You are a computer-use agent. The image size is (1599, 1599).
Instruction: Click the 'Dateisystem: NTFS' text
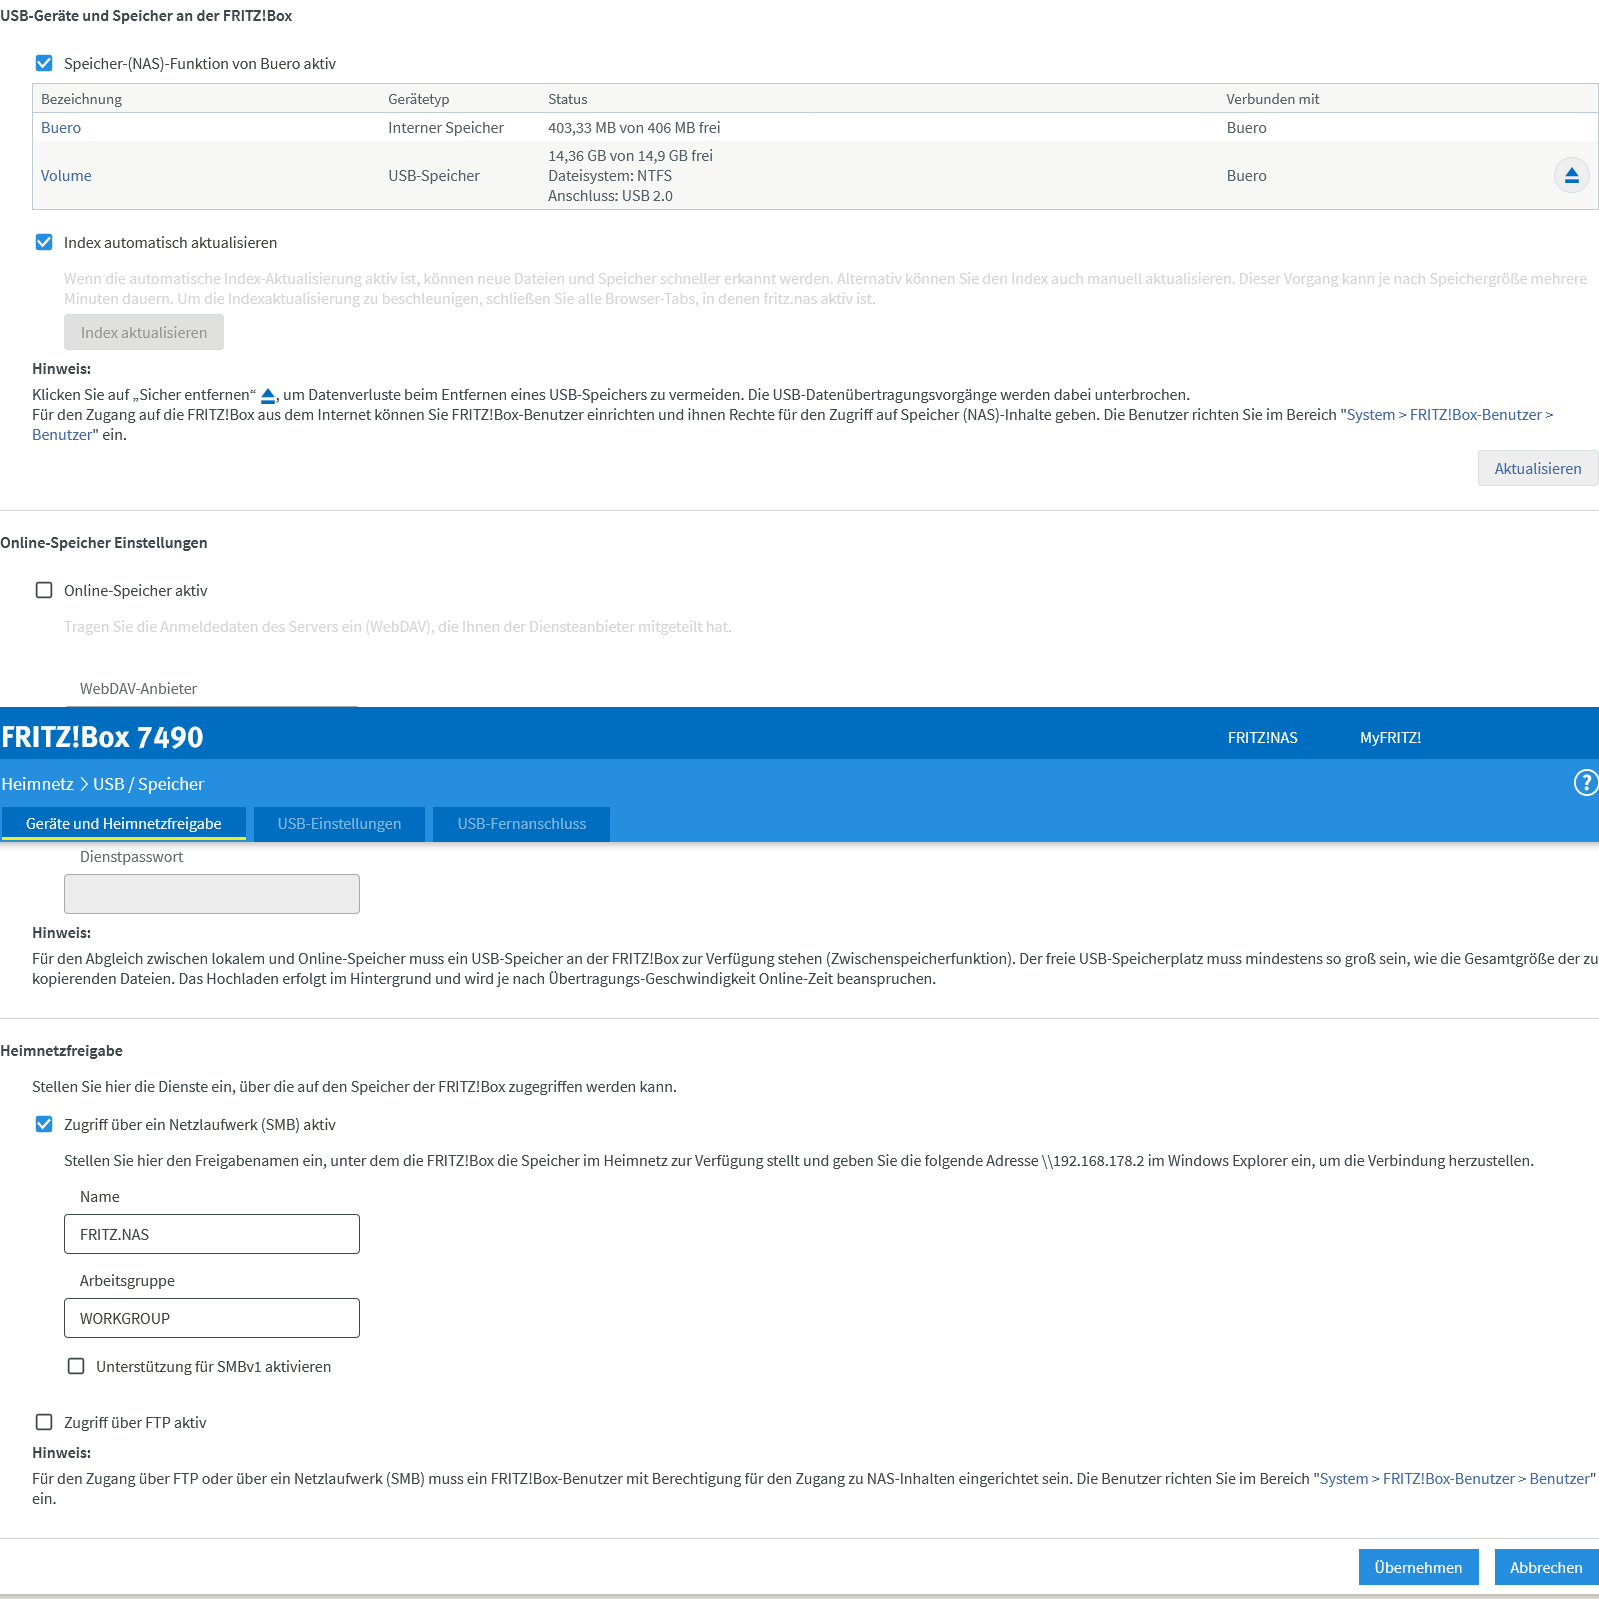click(610, 175)
